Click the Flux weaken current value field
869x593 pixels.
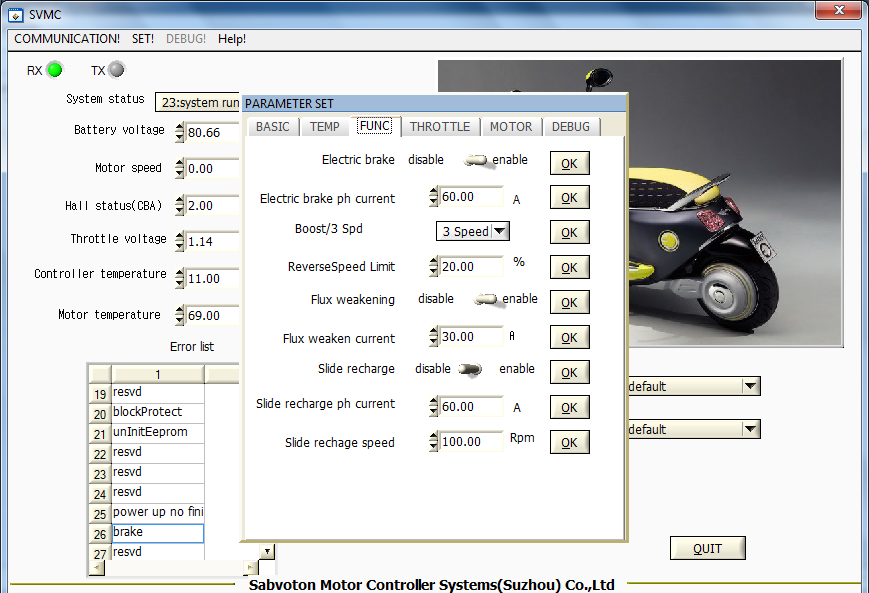[471, 337]
